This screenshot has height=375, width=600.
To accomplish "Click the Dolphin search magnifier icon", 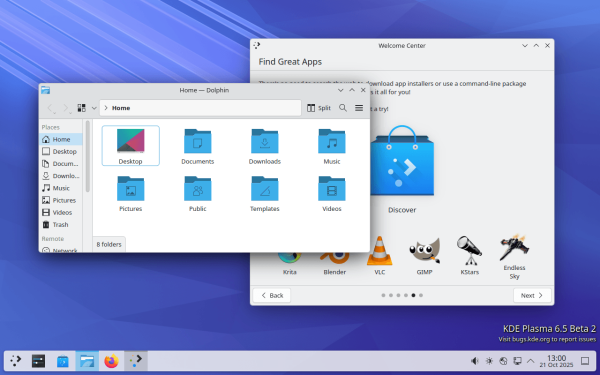I will point(343,108).
